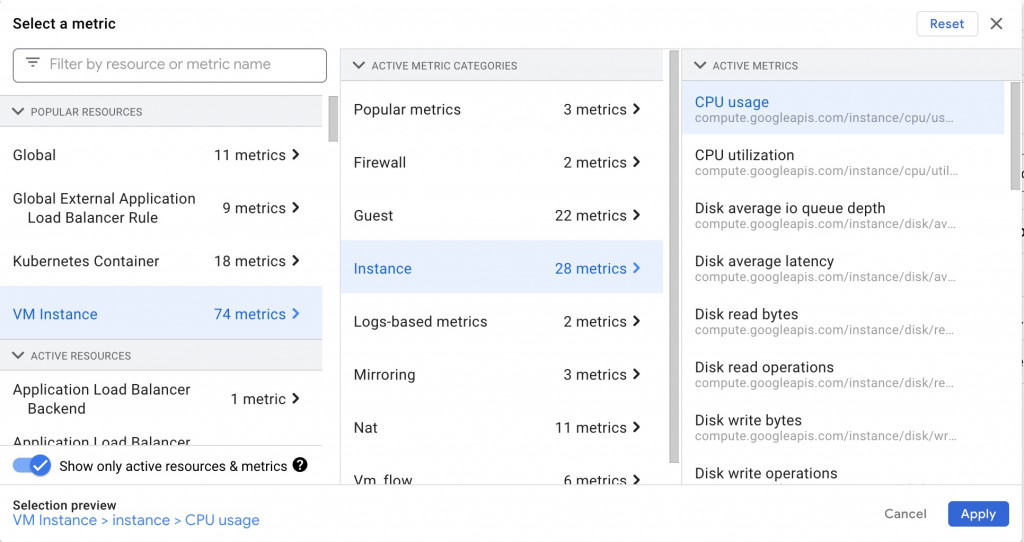Click the chevron beside Kubernetes Container metrics
The width and height of the screenshot is (1024, 542).
click(296, 261)
